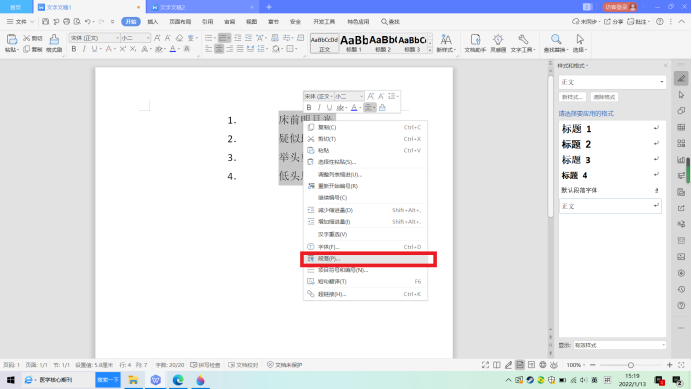The height and width of the screenshot is (389, 692).
Task: Apply the Heading 1 style from the ribbon gallery
Action: pos(354,43)
